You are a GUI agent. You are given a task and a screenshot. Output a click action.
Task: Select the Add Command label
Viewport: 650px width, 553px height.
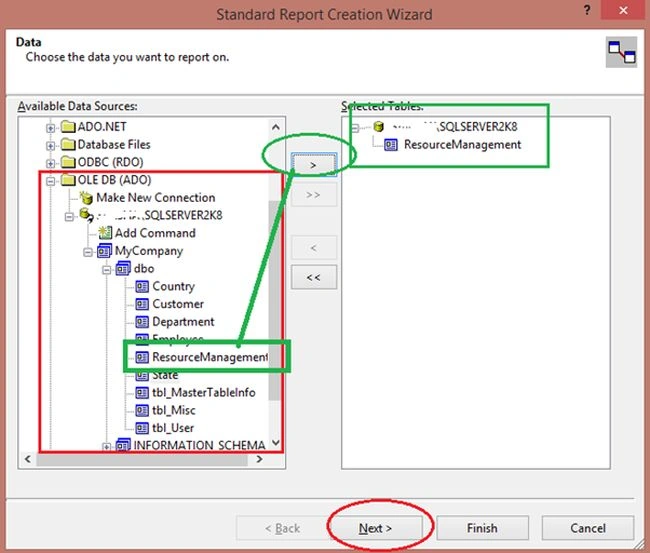tap(155, 233)
